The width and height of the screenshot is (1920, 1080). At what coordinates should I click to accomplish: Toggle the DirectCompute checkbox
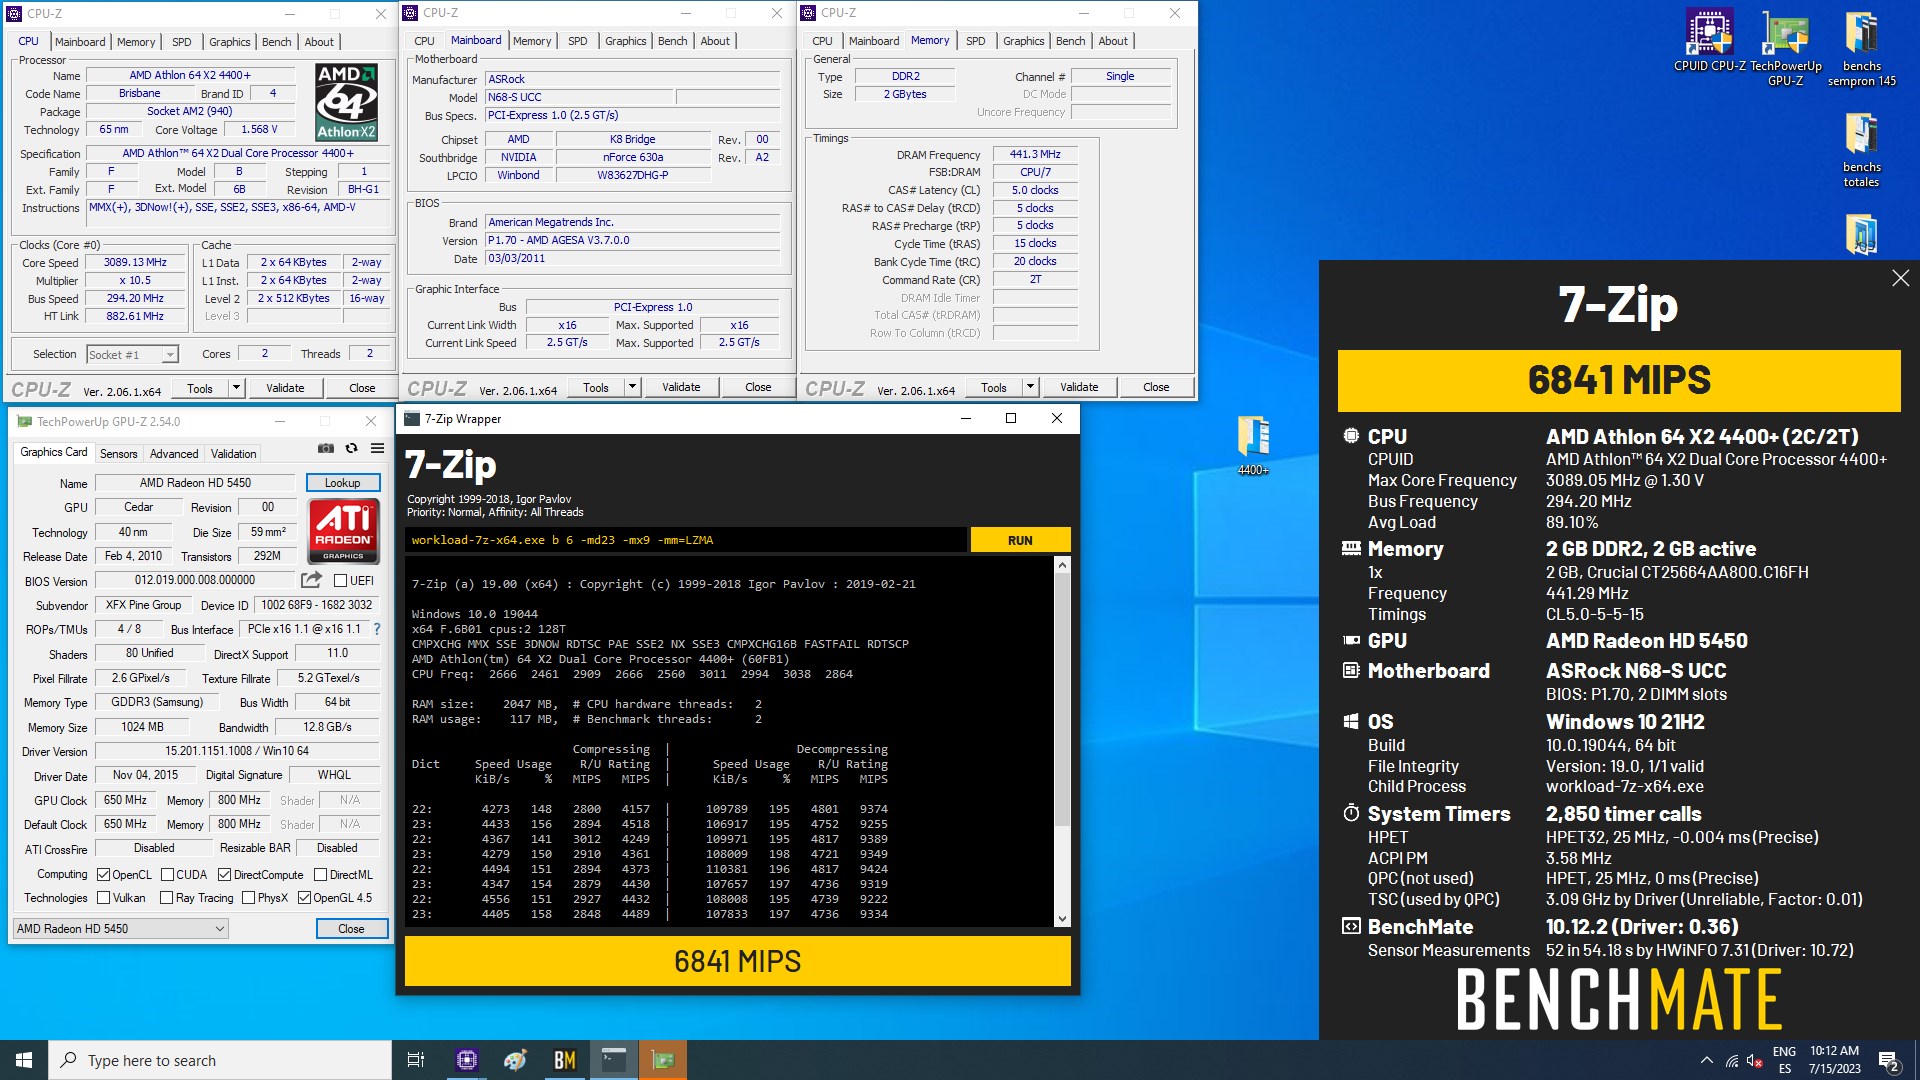[225, 875]
